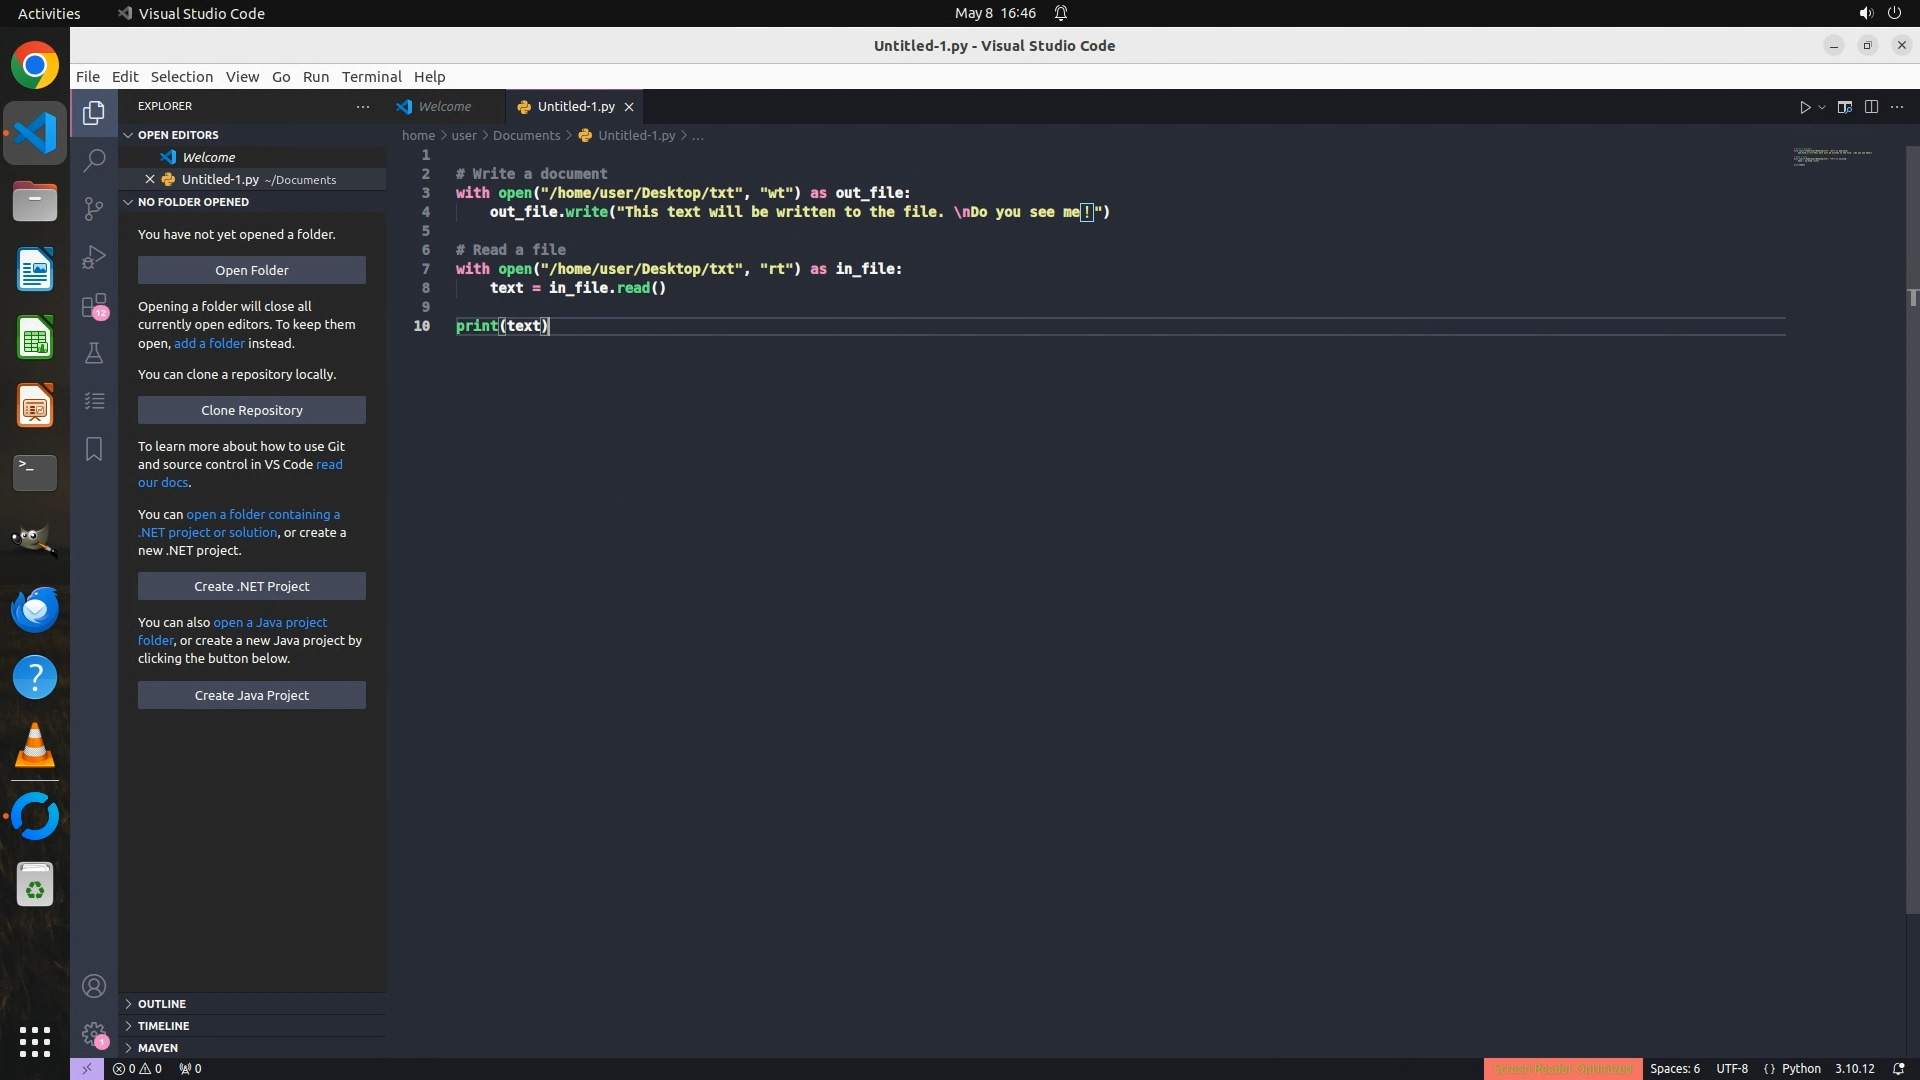
Task: Click the Run Python File play icon
Action: pos(1805,107)
